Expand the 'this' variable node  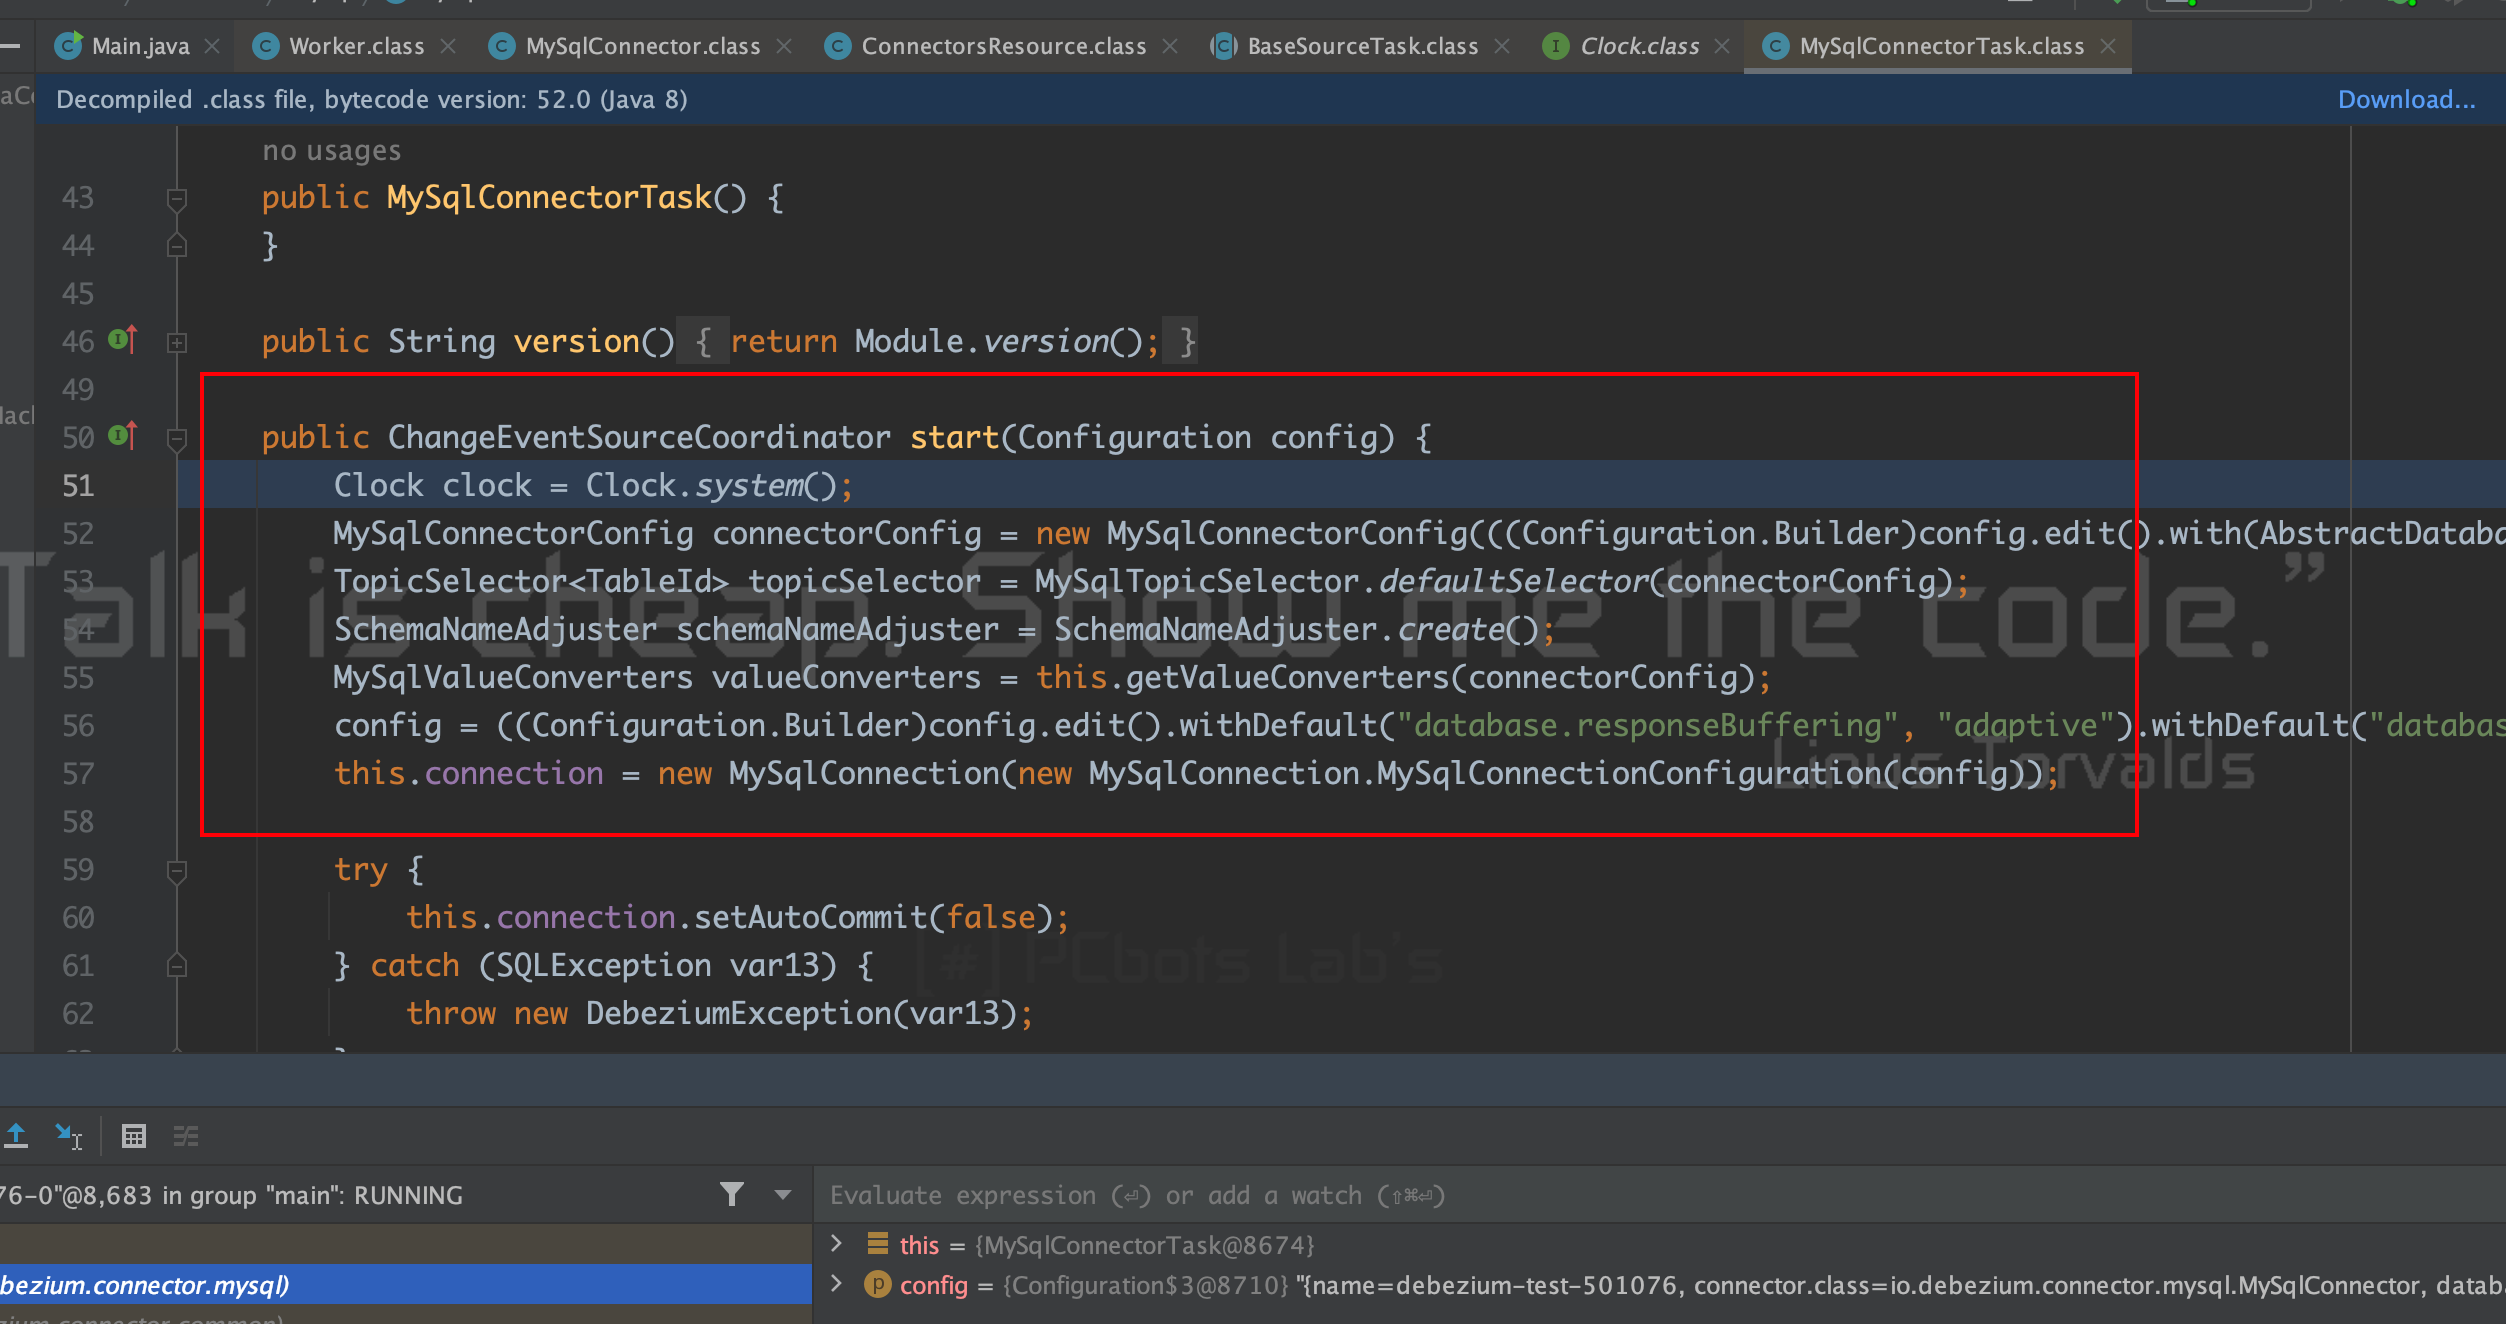point(837,1244)
